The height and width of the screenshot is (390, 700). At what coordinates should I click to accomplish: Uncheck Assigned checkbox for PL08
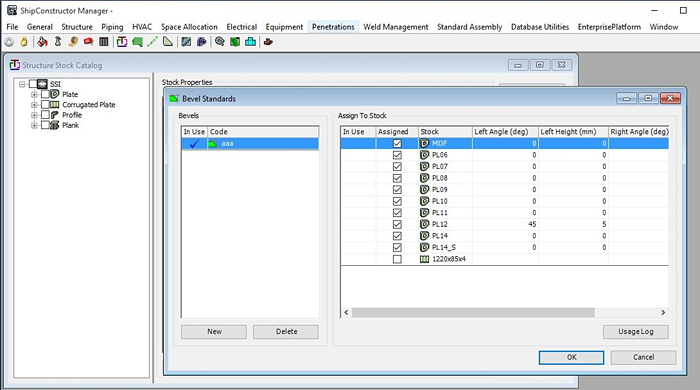pos(397,178)
